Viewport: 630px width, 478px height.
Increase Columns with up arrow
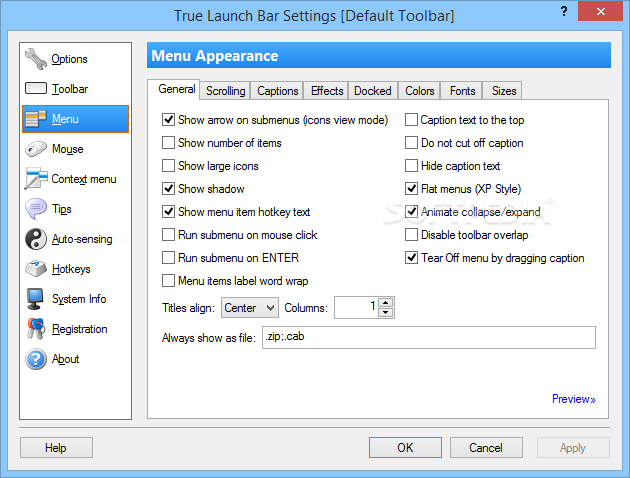[386, 302]
